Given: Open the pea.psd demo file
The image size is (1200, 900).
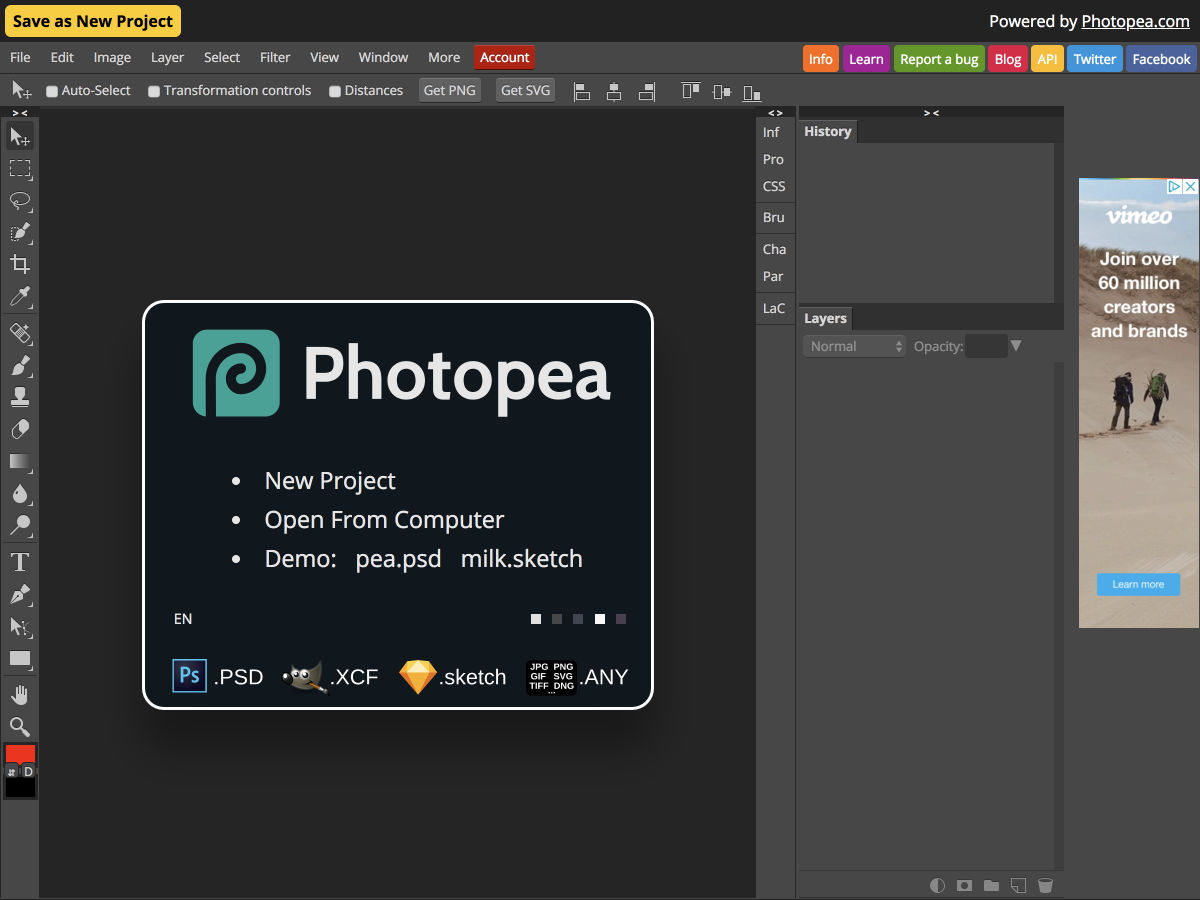Looking at the screenshot, I should pos(398,559).
